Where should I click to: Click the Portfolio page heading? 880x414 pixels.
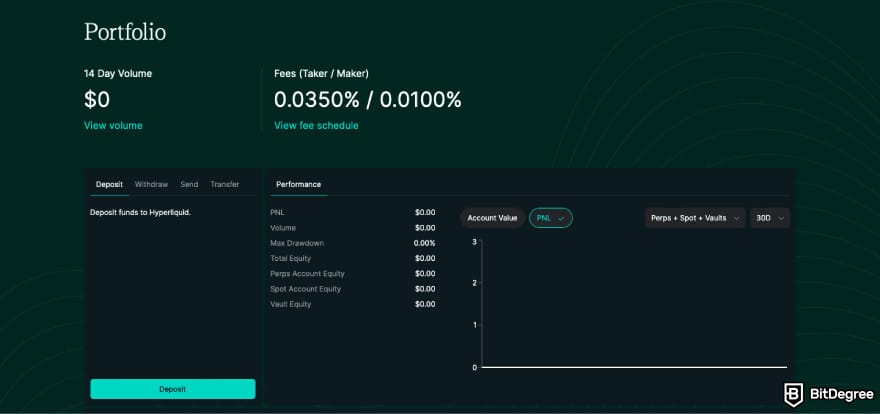pos(125,32)
